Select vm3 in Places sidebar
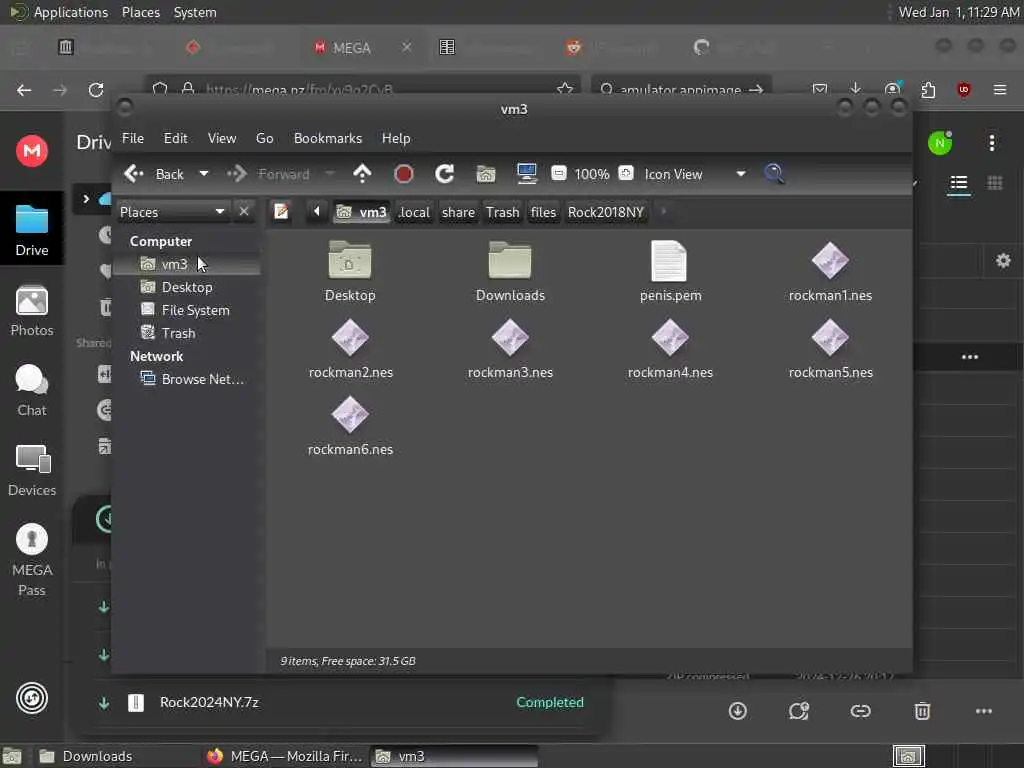The image size is (1024, 768). [187, 264]
